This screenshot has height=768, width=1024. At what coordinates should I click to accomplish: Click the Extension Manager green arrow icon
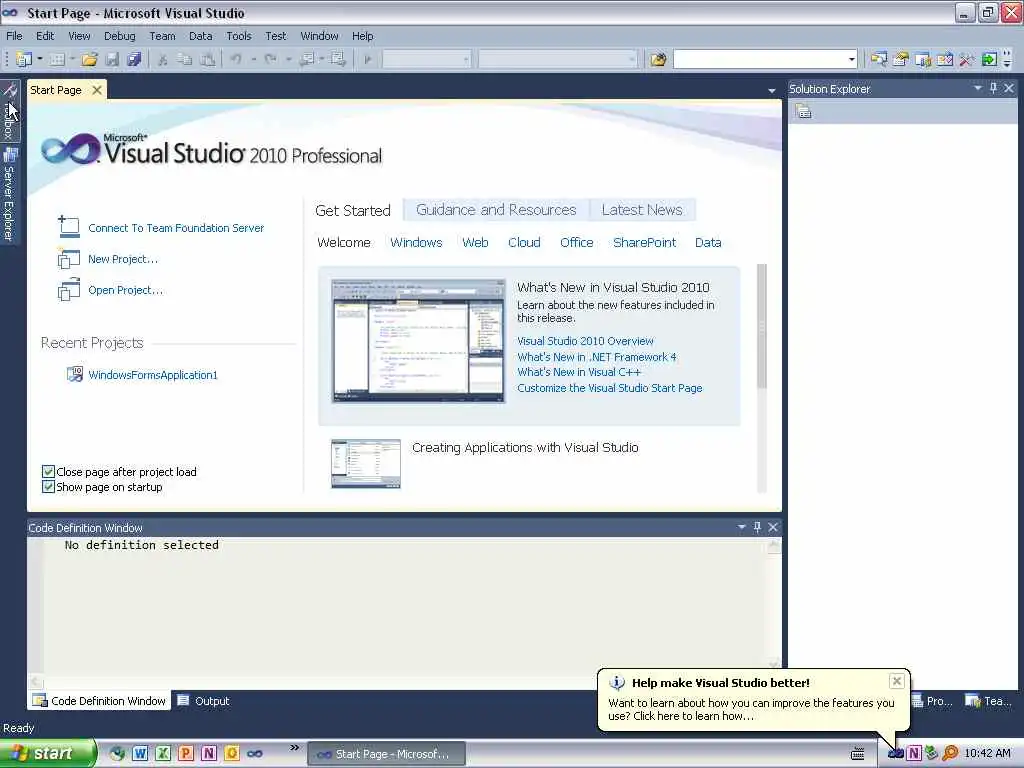(989, 59)
